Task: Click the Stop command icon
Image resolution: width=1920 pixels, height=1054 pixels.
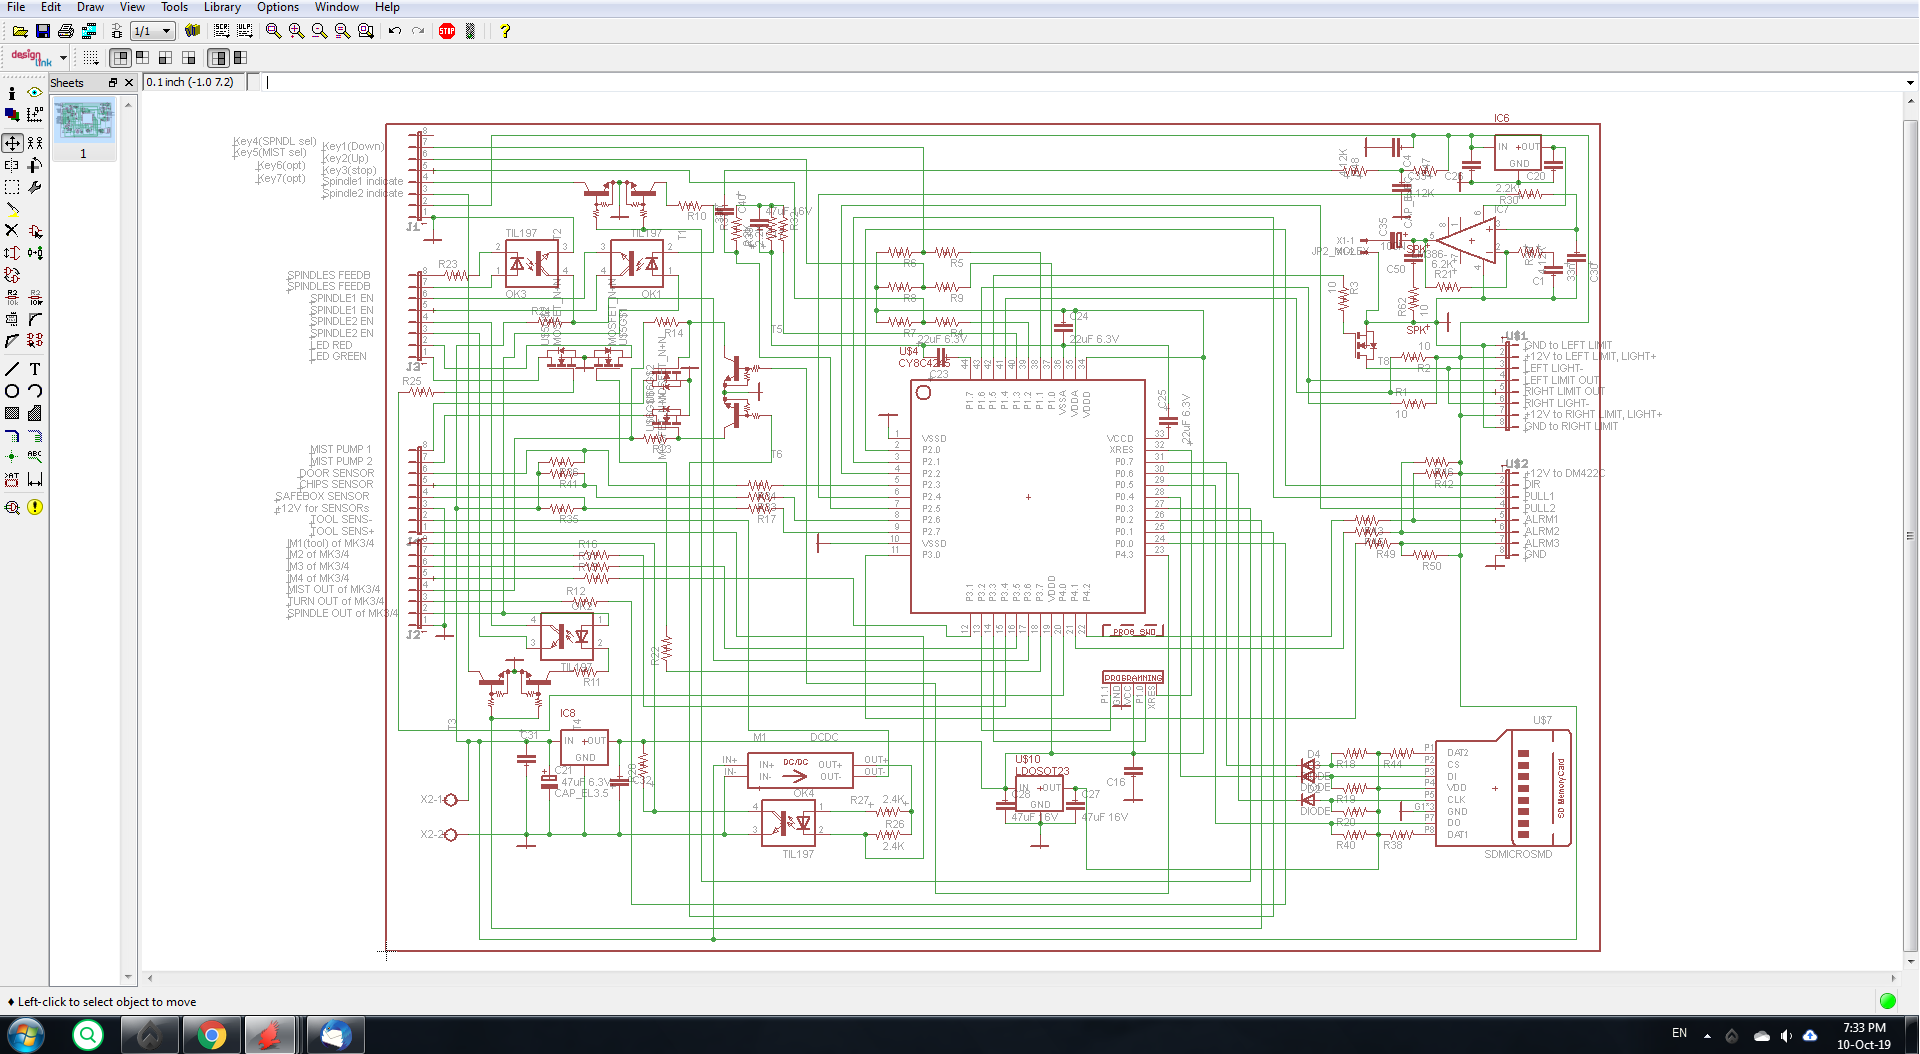Action: point(447,31)
